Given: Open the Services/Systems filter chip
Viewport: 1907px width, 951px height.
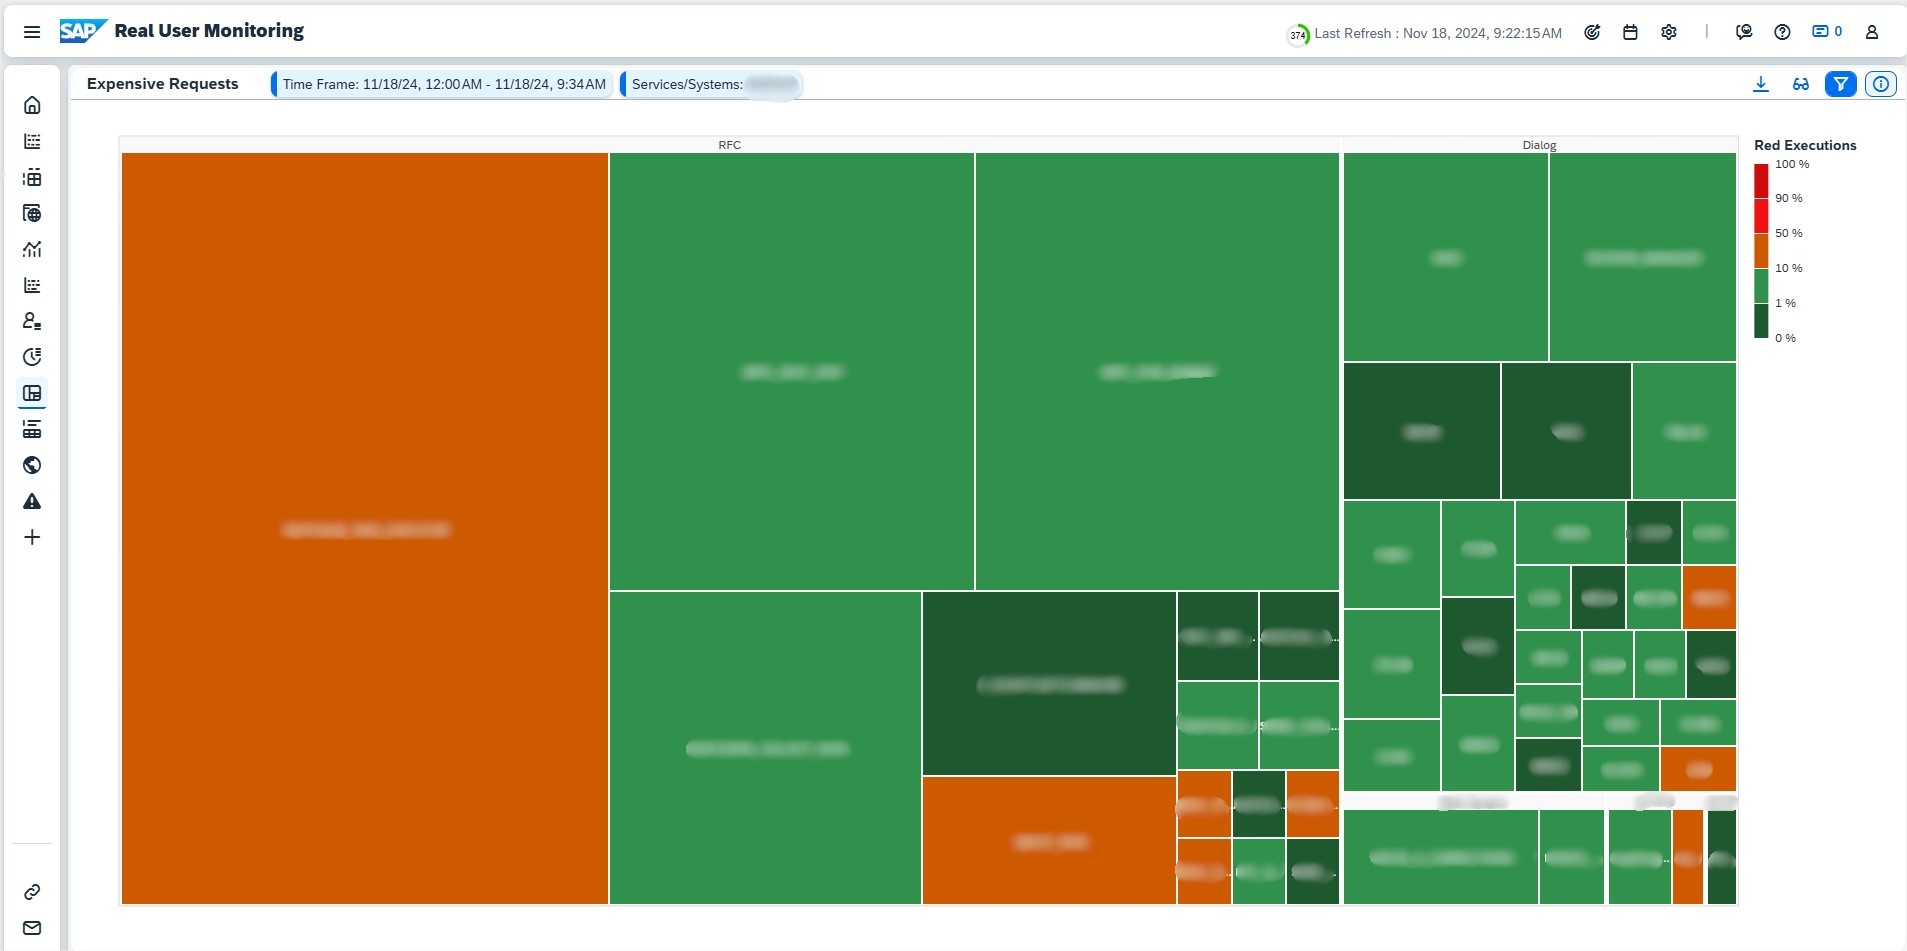Looking at the screenshot, I should tap(712, 85).
